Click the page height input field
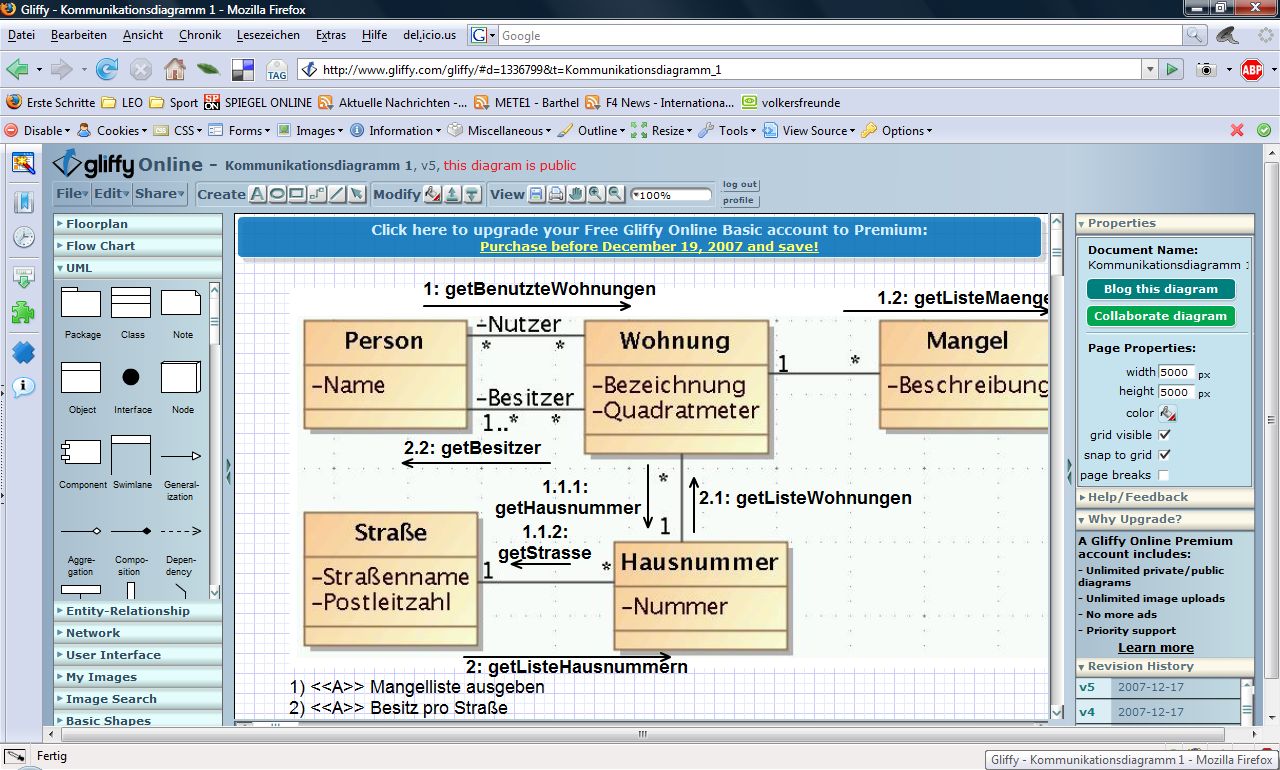Screen dimensions: 1280x770 (1176, 392)
